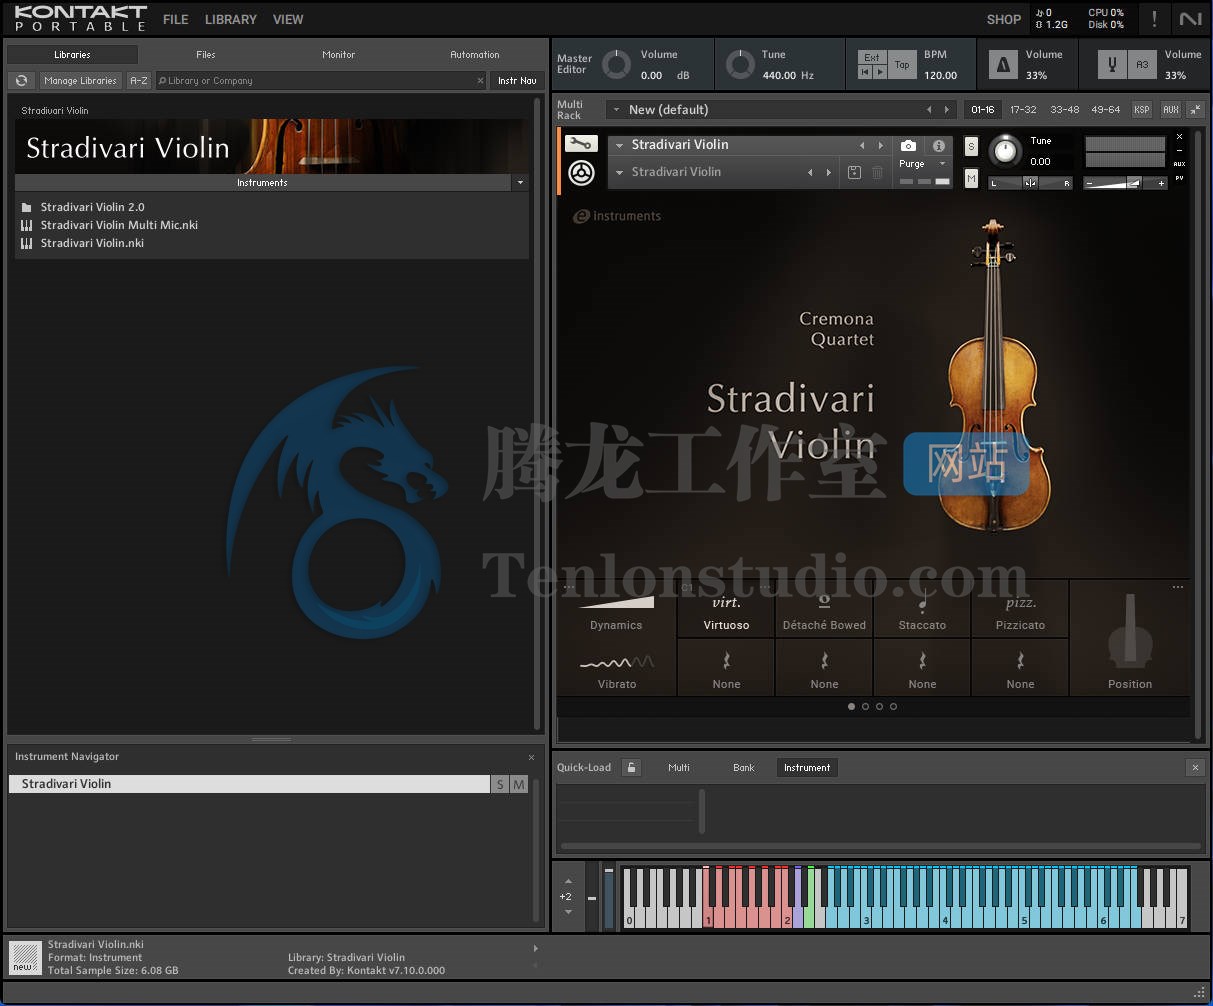
Task: Open the instrument info icon
Action: pyautogui.click(x=938, y=144)
